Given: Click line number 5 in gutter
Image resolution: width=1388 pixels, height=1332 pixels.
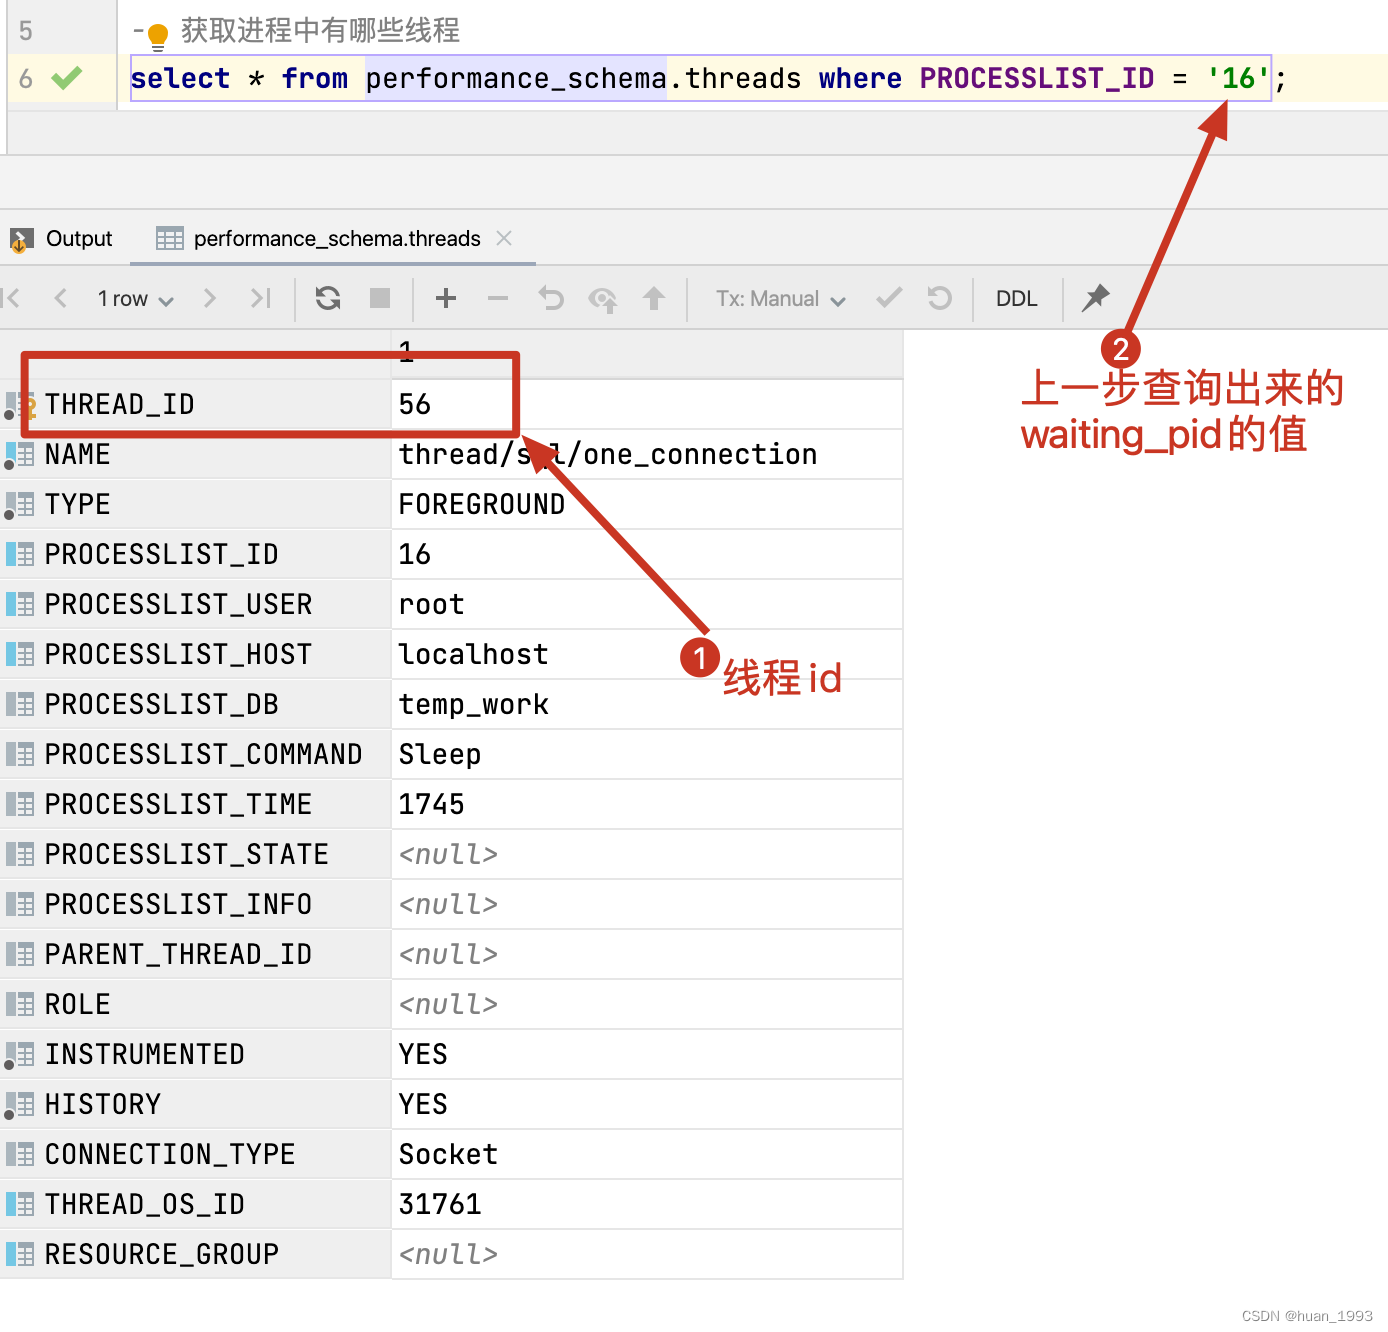Looking at the screenshot, I should pyautogui.click(x=26, y=31).
